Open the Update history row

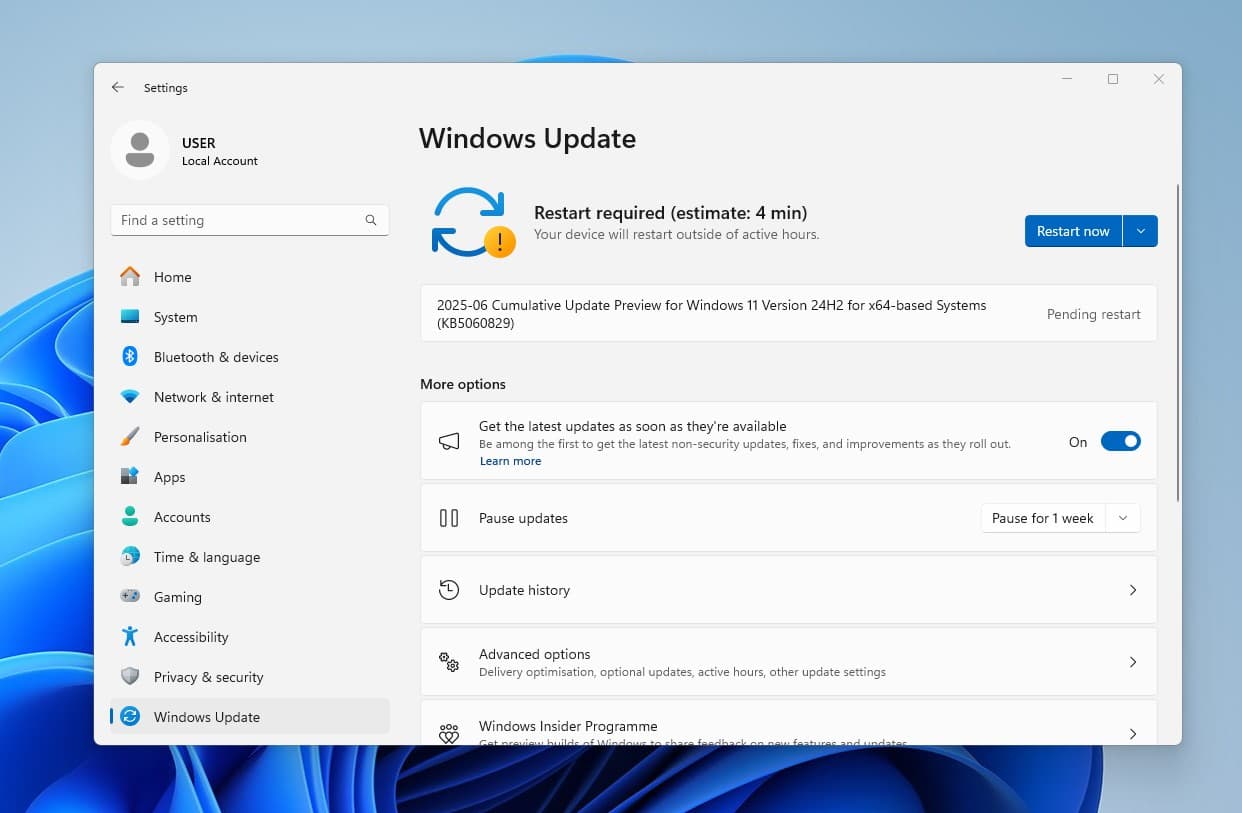(788, 590)
